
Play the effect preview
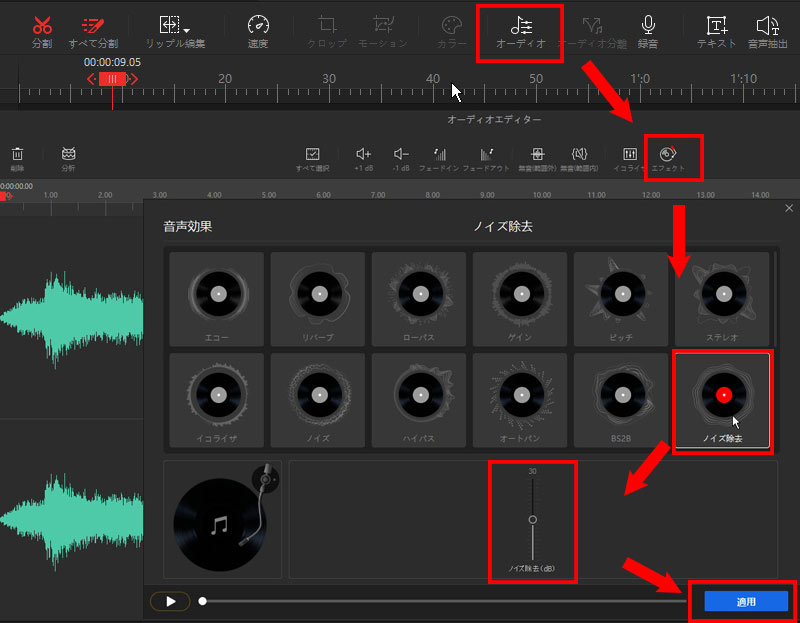pyautogui.click(x=170, y=601)
